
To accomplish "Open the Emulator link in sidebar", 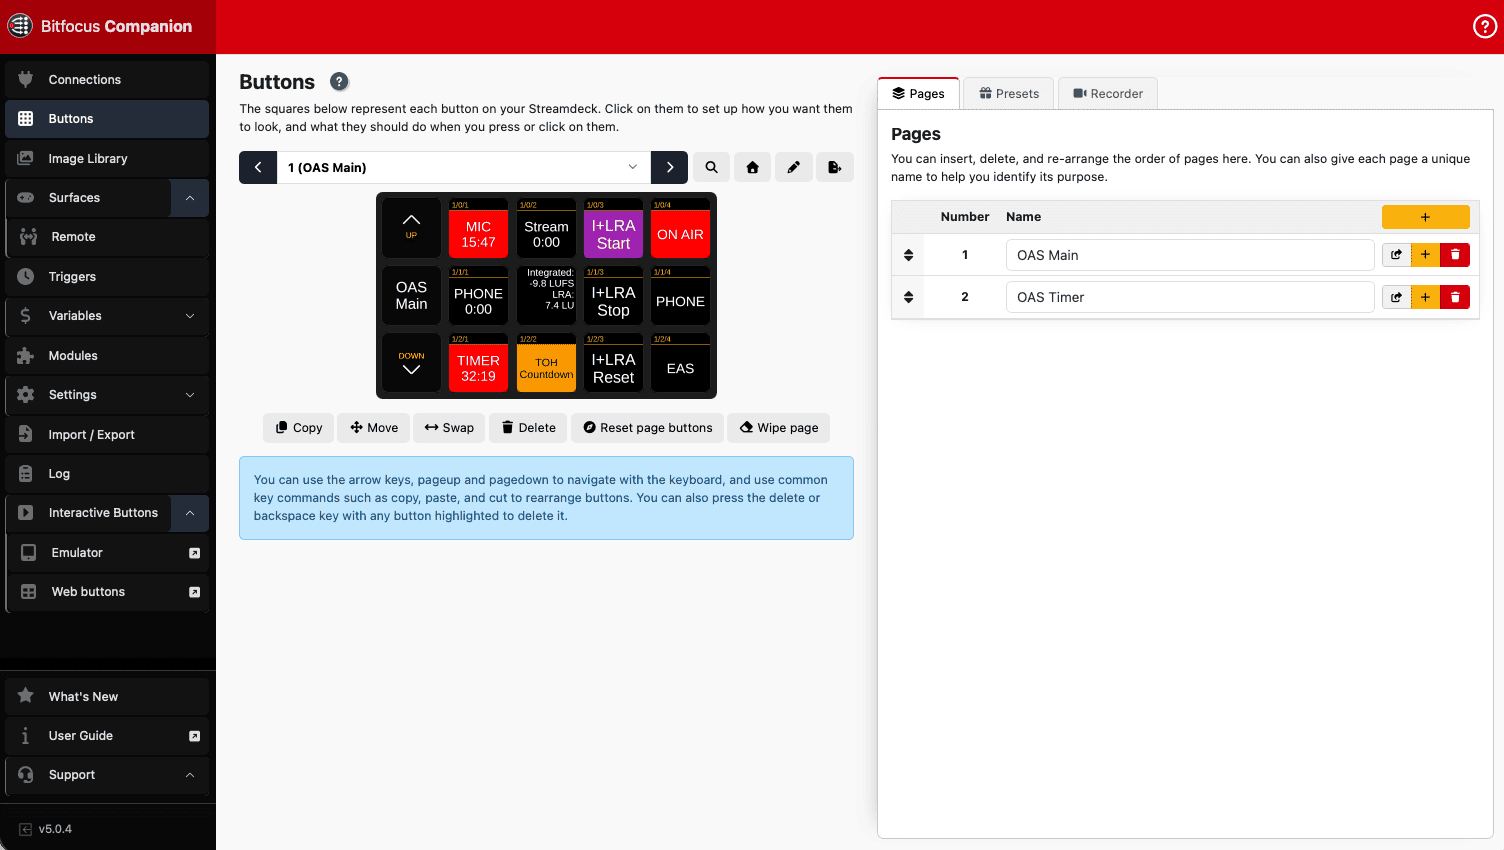I will coord(108,553).
